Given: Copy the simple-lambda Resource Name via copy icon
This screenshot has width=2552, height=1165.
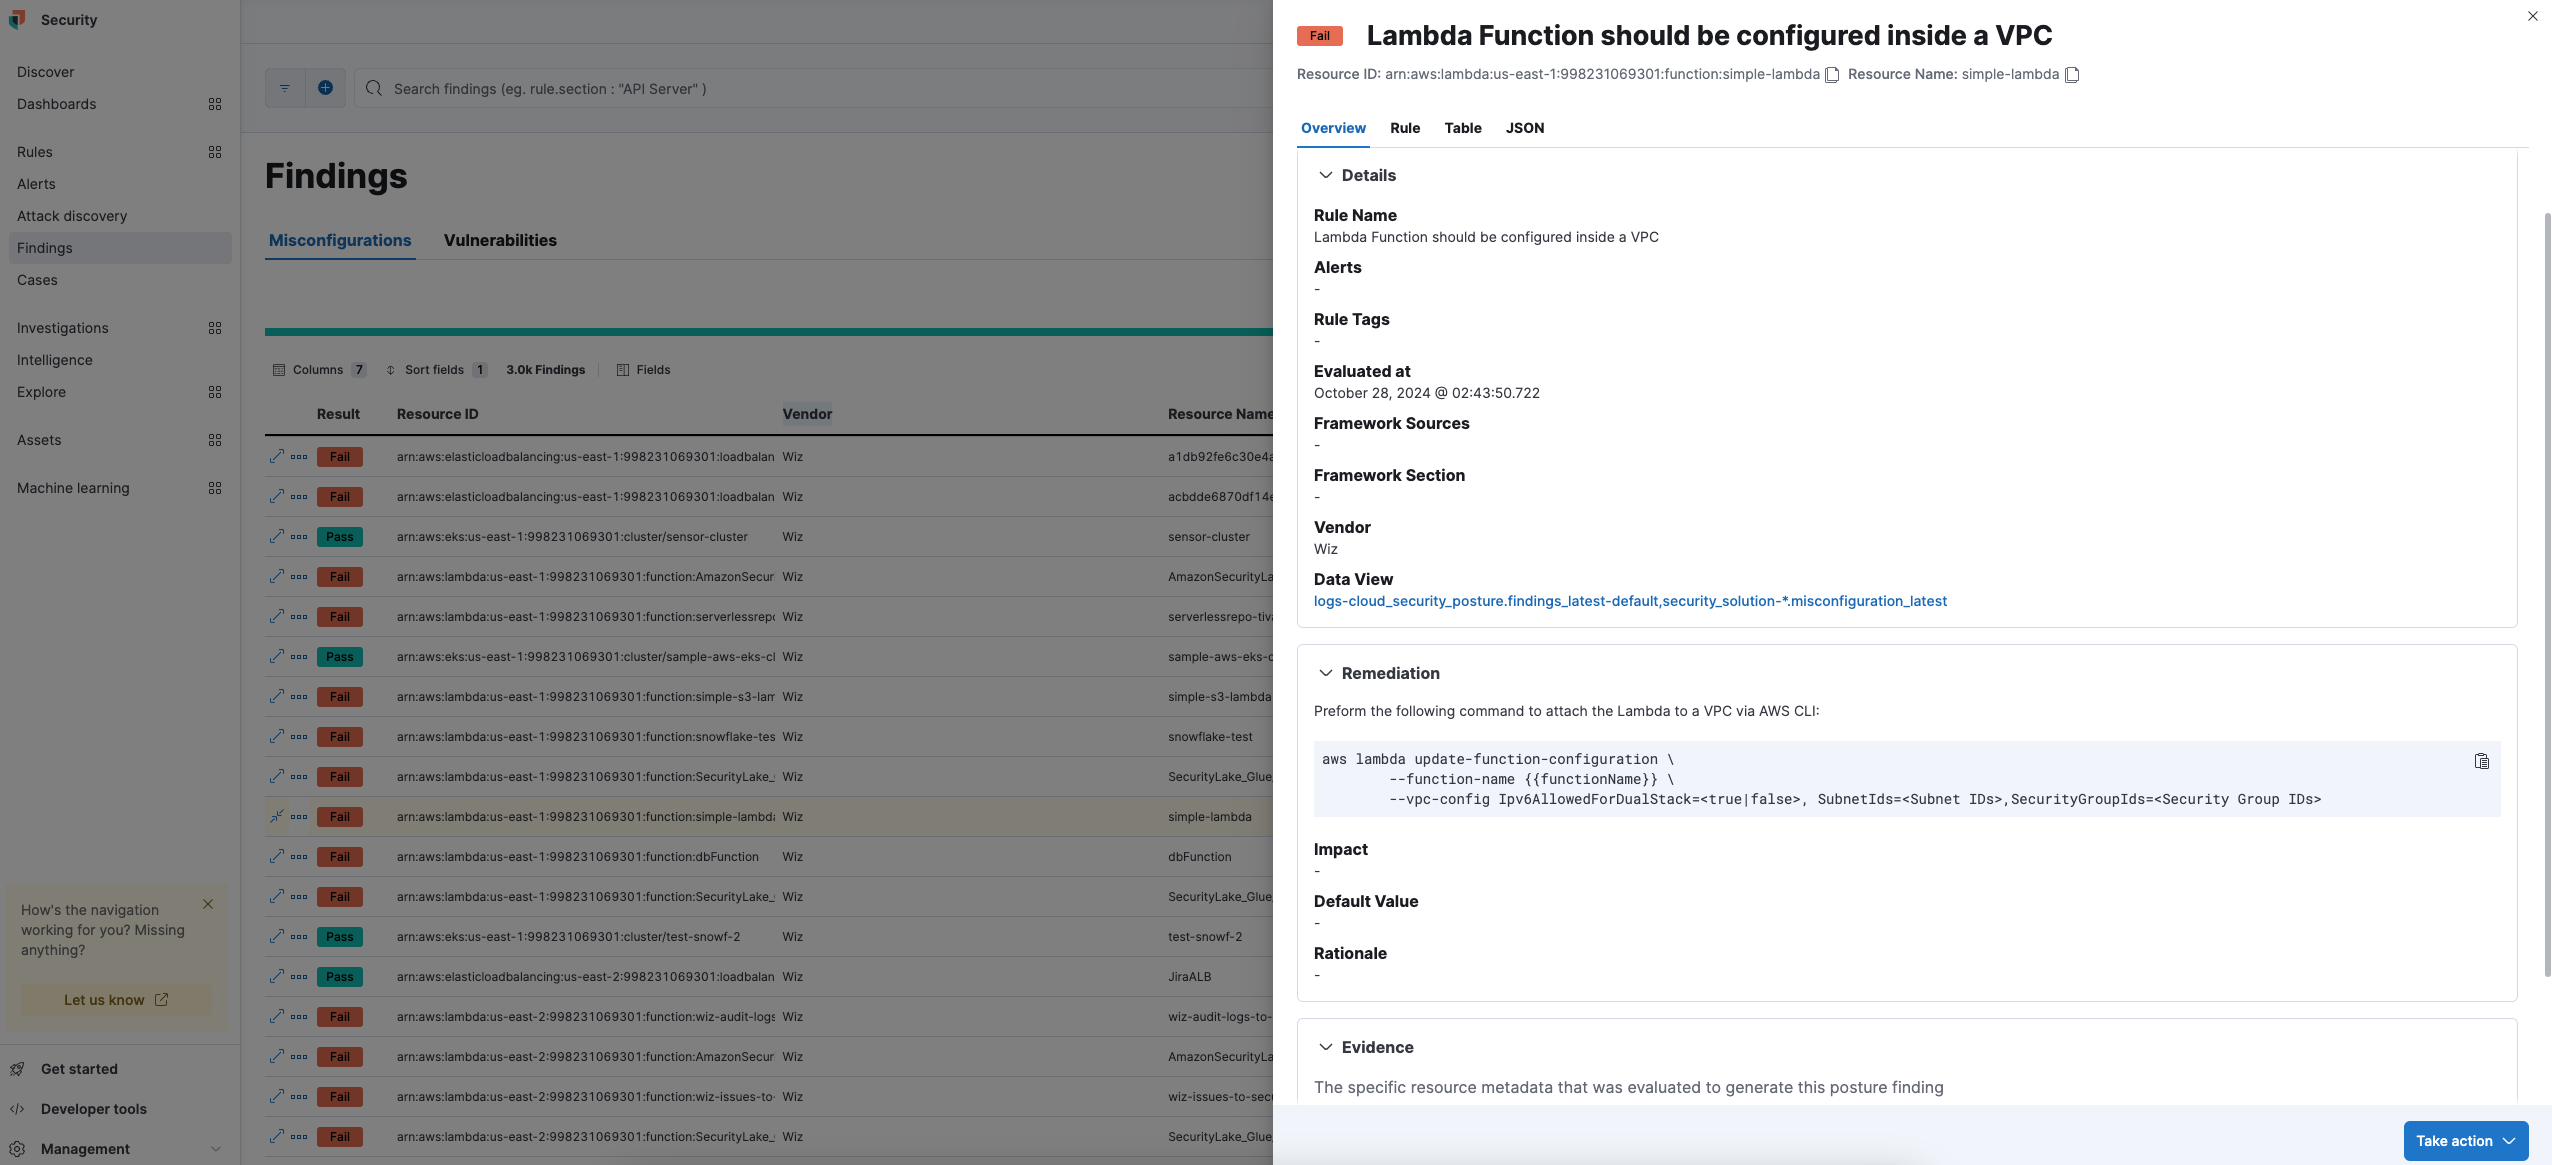Looking at the screenshot, I should coord(2070,74).
